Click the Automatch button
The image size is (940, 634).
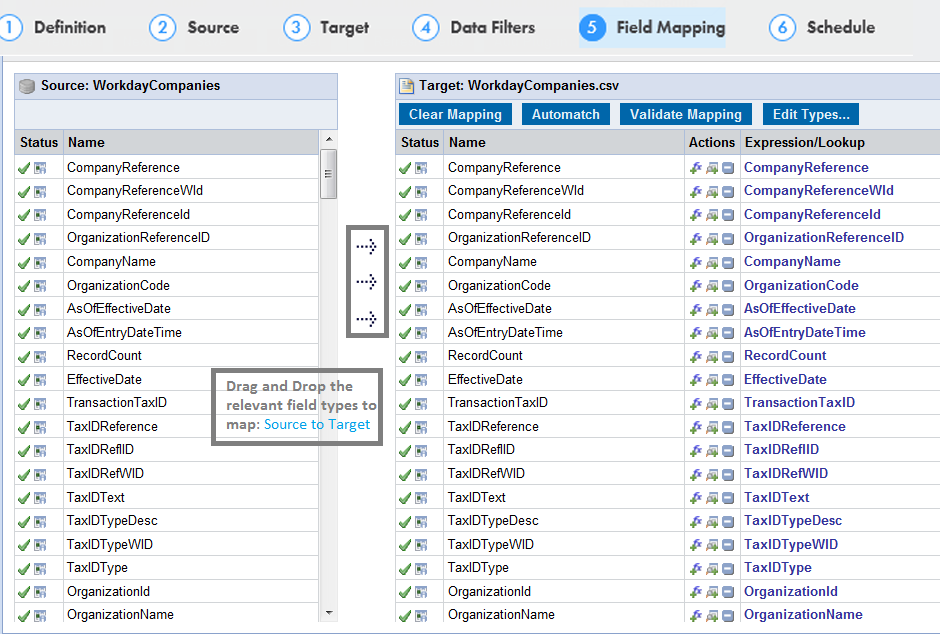565,114
